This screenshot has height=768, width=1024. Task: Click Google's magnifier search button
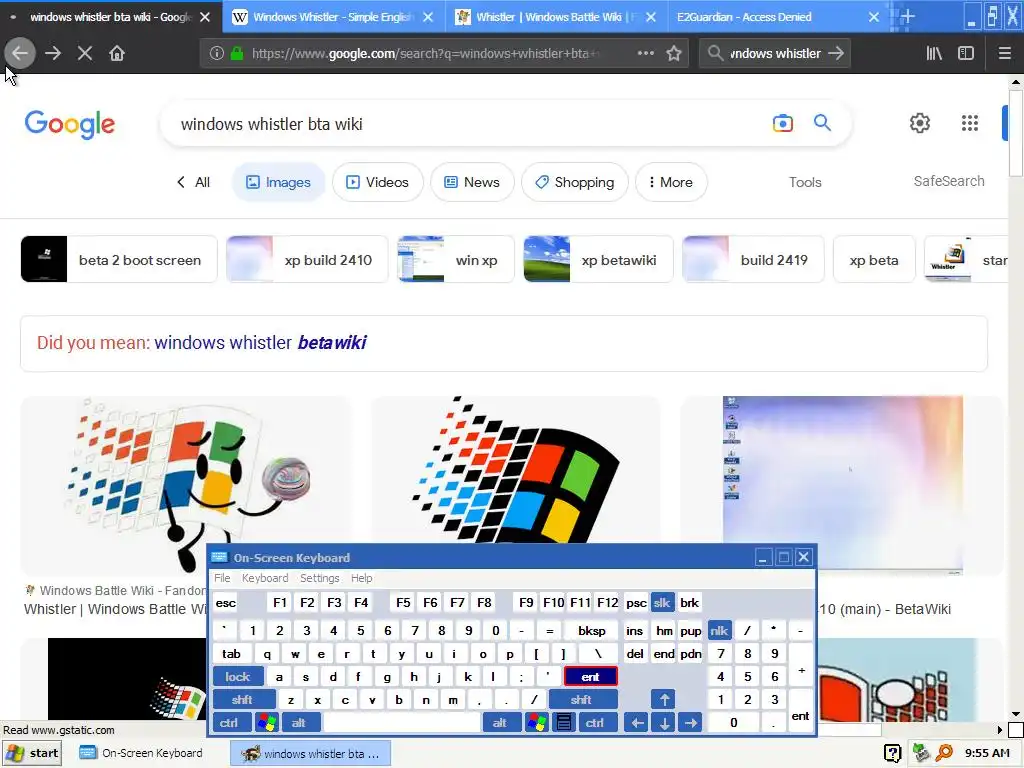pos(822,122)
